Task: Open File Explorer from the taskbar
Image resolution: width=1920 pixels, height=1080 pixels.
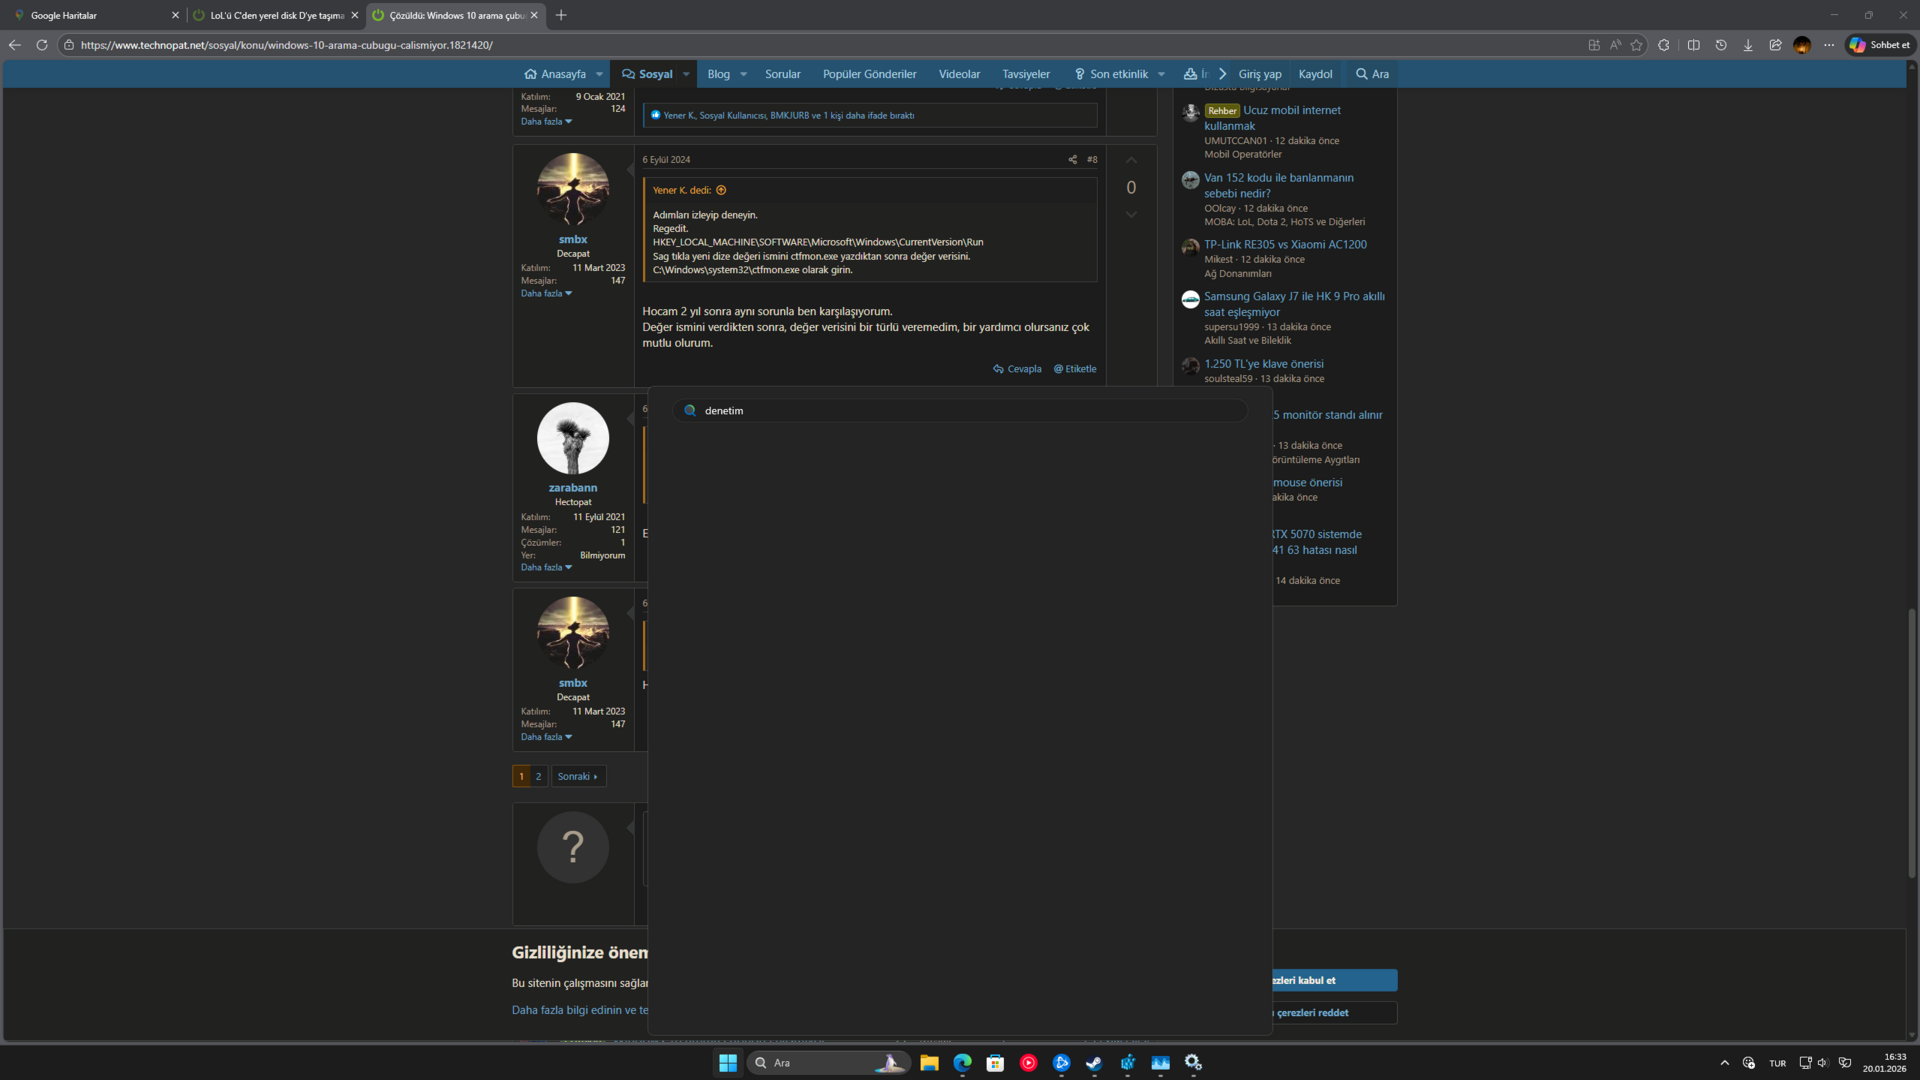Action: [929, 1063]
